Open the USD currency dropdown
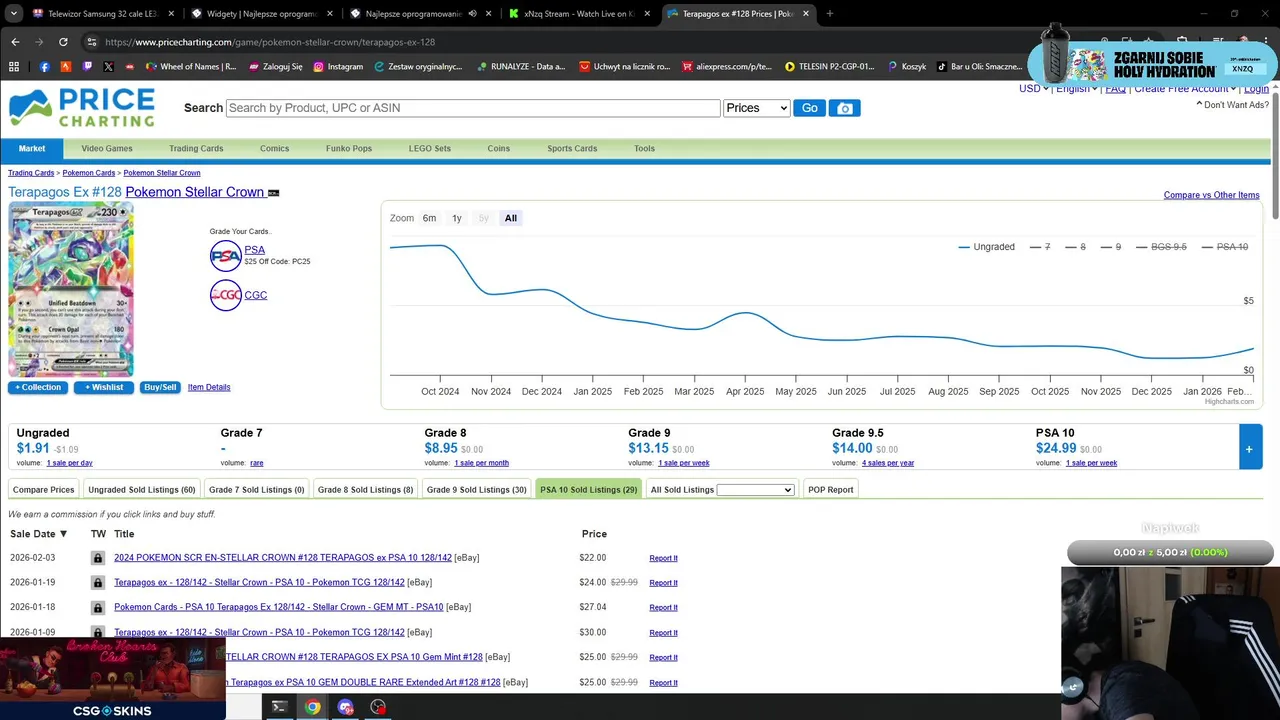Screen dimensions: 1280x720 tap(1033, 88)
